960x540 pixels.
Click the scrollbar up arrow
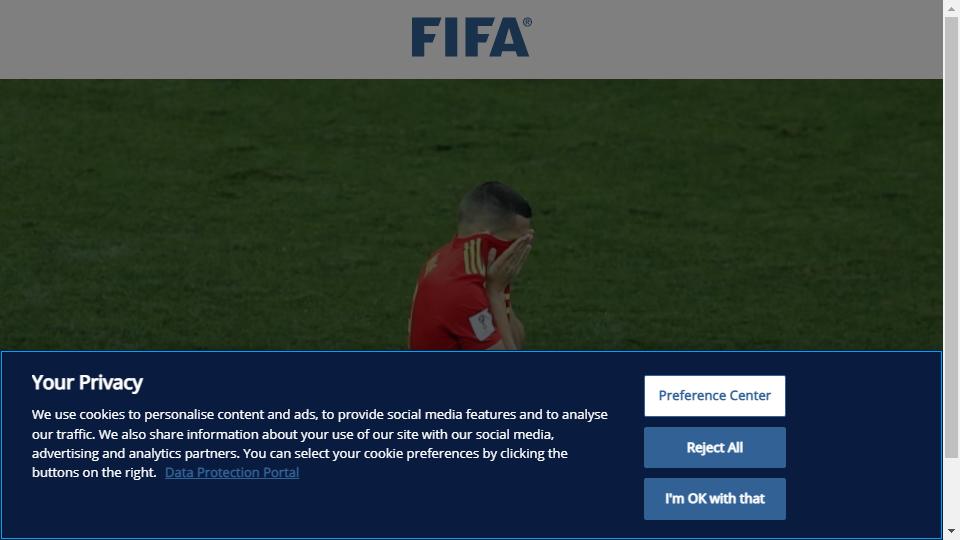pos(951,9)
